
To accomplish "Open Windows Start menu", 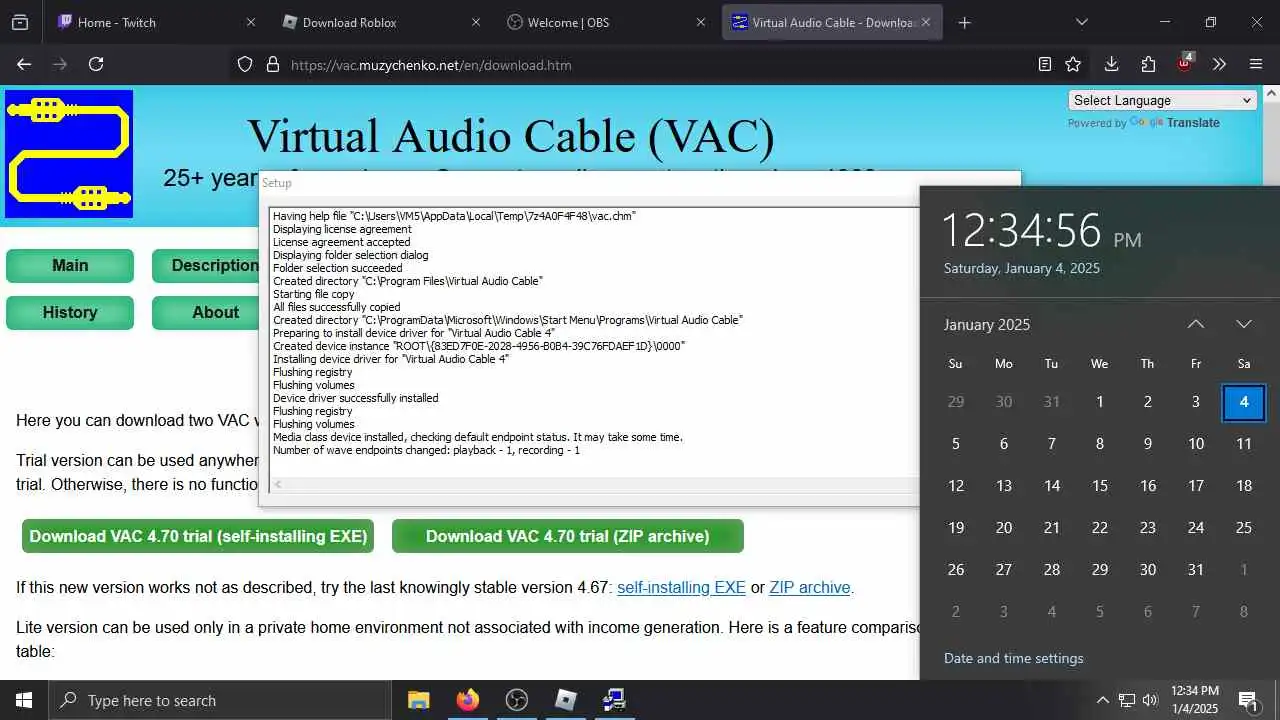I will pyautogui.click(x=24, y=700).
